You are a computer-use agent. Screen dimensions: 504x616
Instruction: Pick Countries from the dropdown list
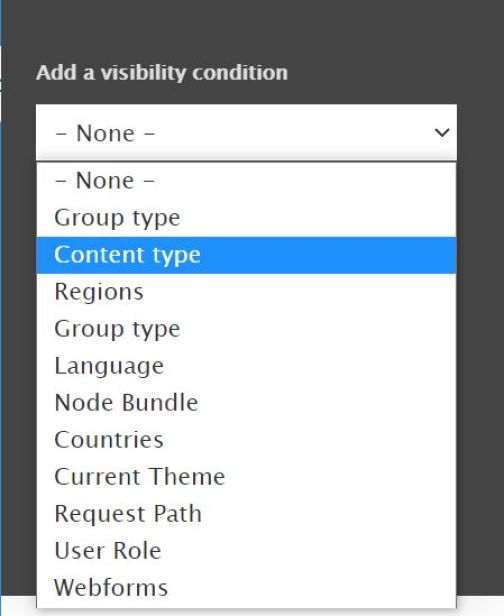point(246,440)
